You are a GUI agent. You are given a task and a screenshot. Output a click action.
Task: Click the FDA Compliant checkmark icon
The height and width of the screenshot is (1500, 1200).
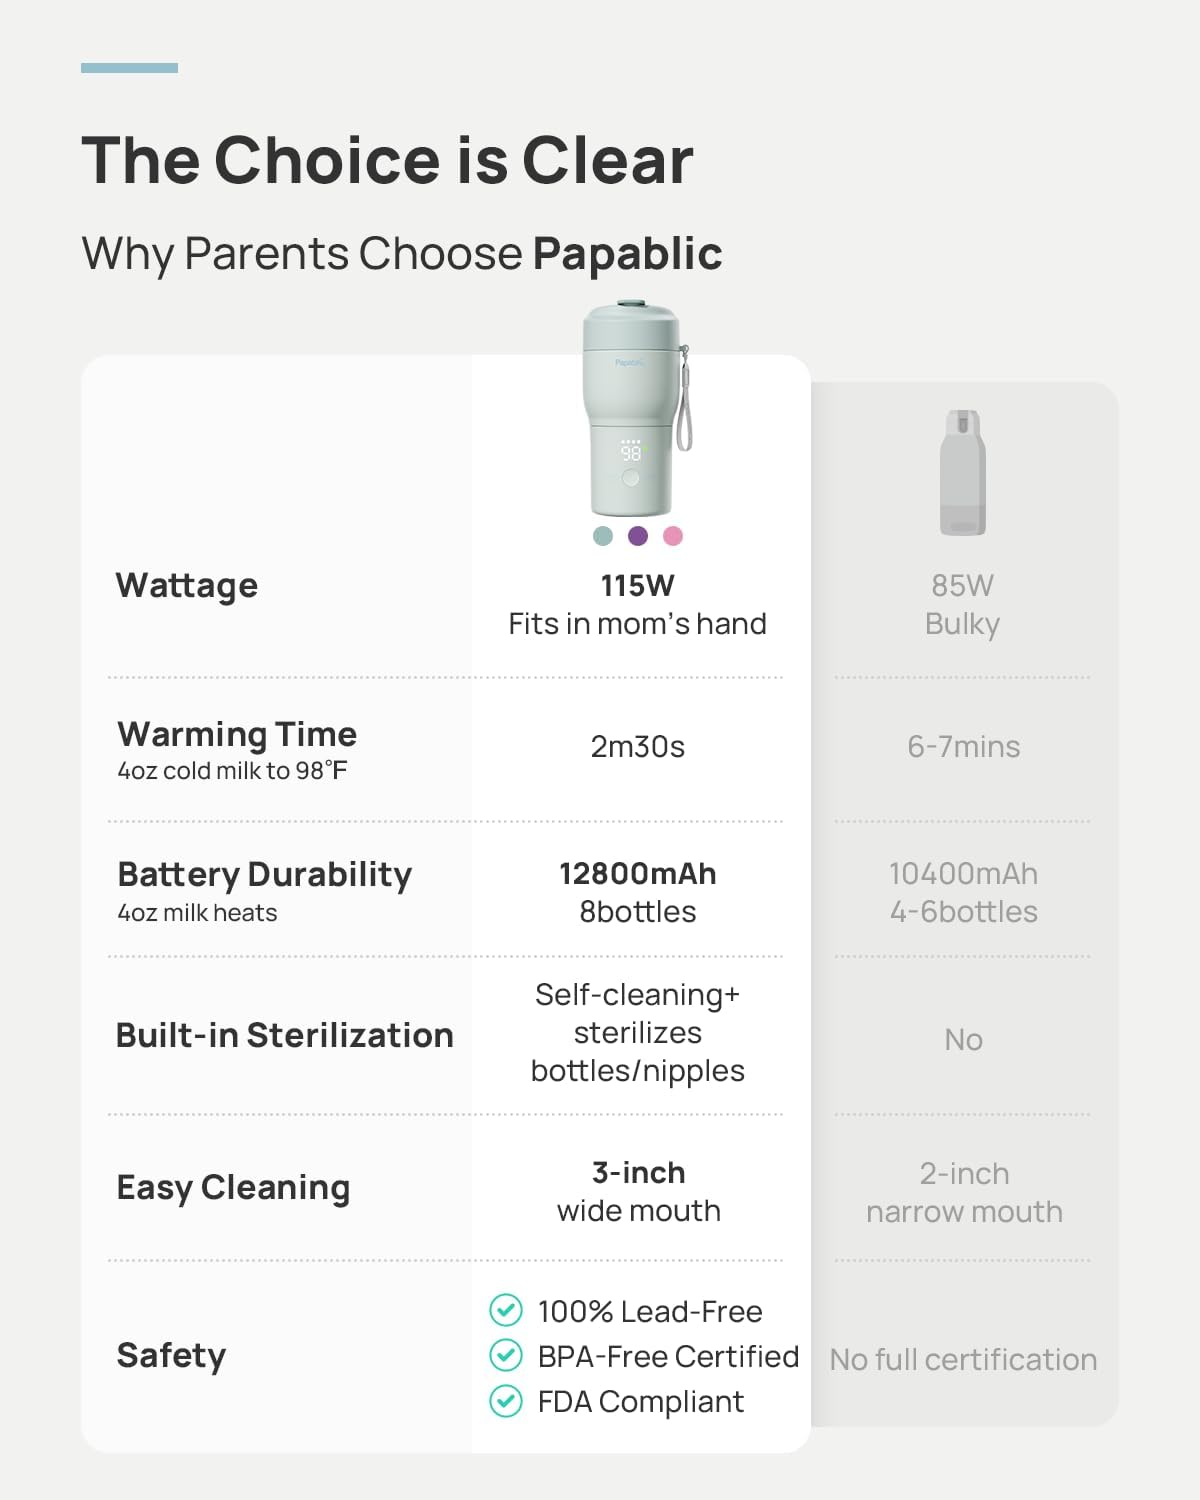(506, 1401)
